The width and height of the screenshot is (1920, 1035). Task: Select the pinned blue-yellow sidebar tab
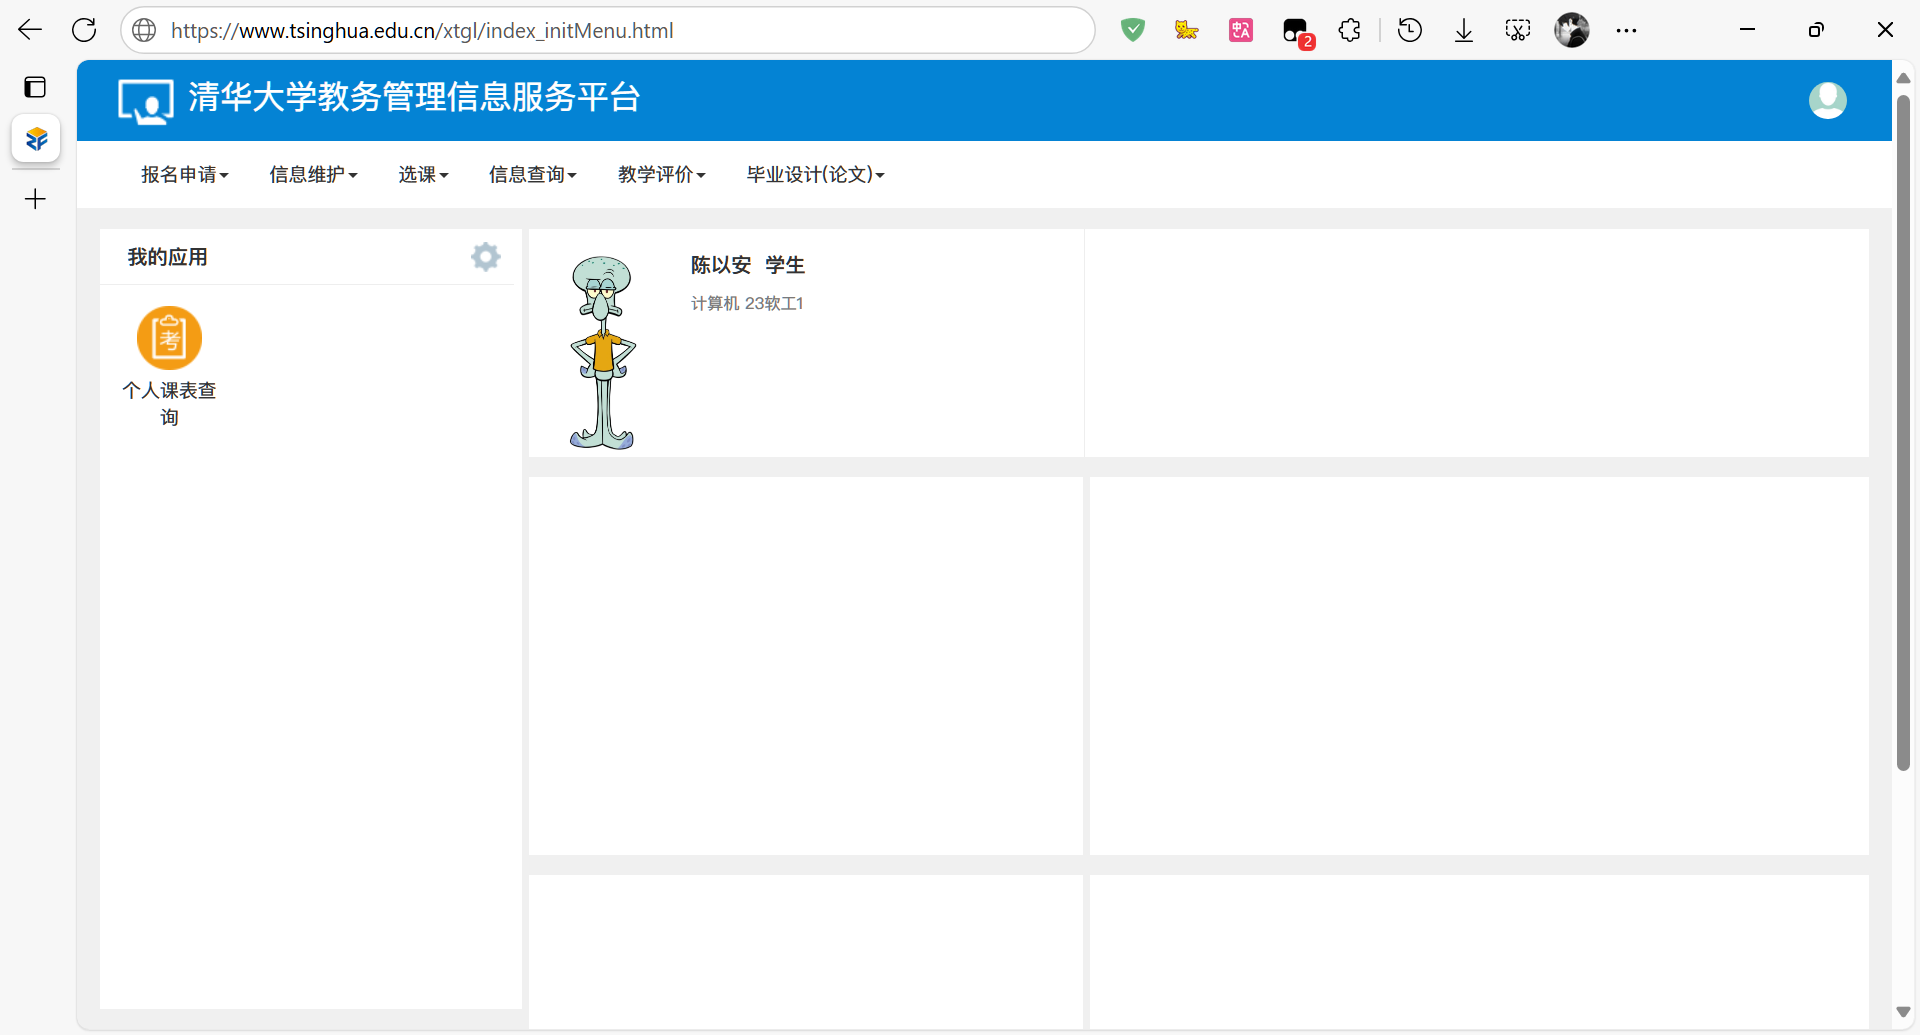(36, 138)
